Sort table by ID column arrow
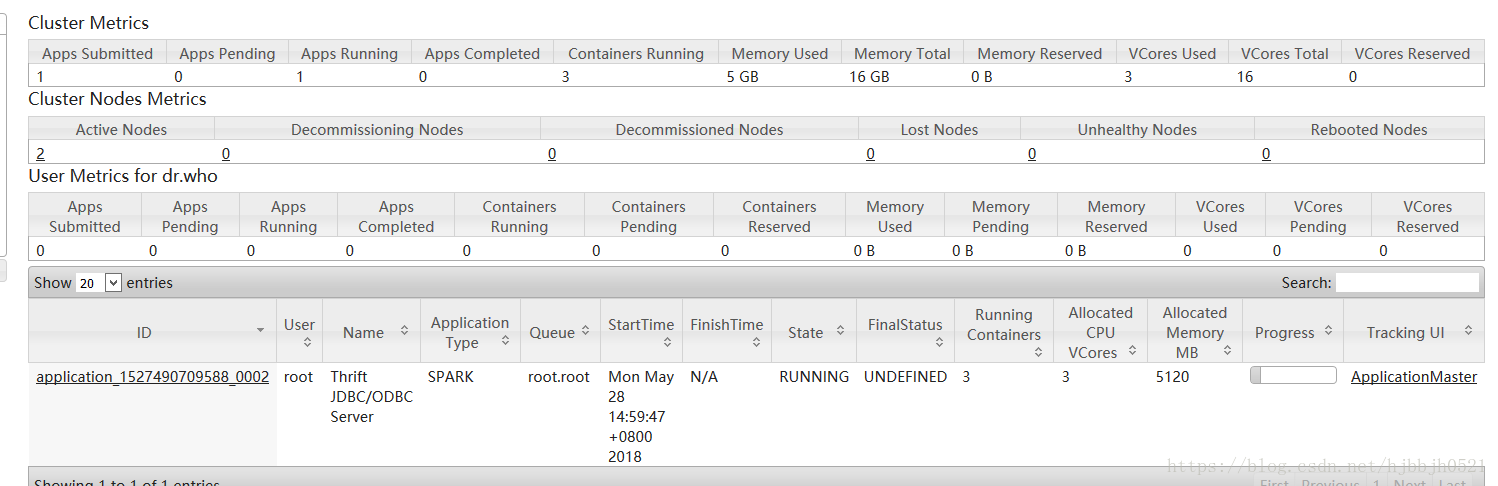 coord(261,331)
